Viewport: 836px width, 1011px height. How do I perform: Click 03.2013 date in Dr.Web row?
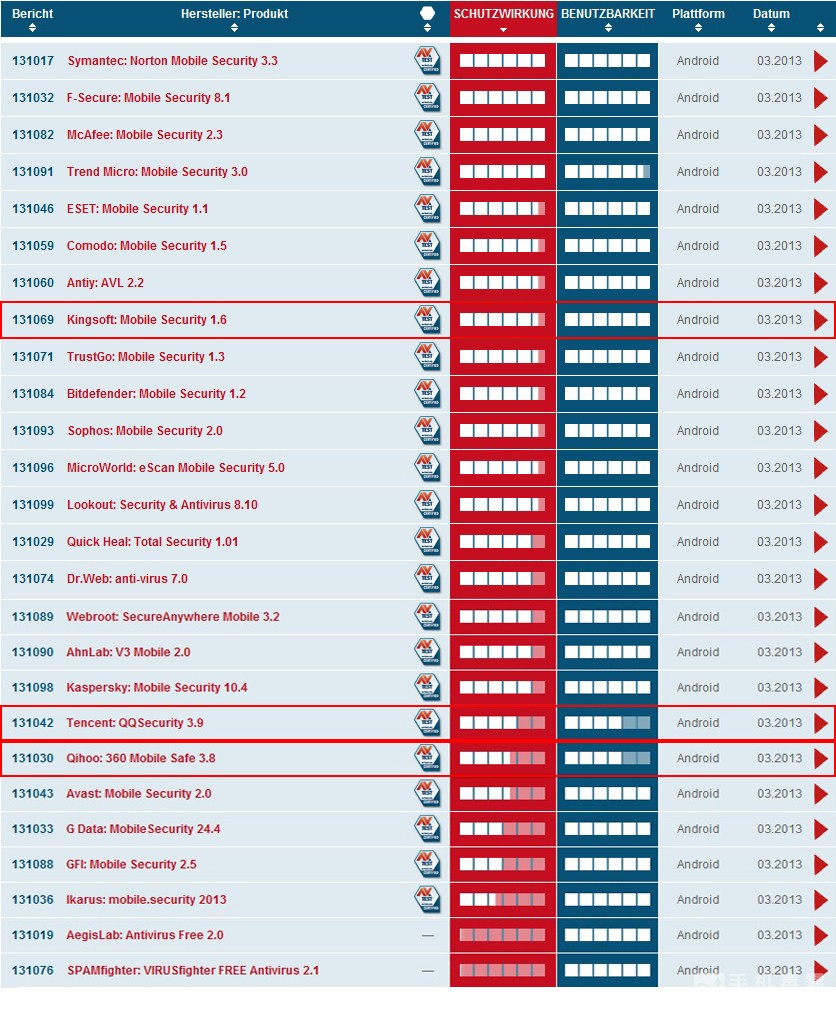point(779,578)
